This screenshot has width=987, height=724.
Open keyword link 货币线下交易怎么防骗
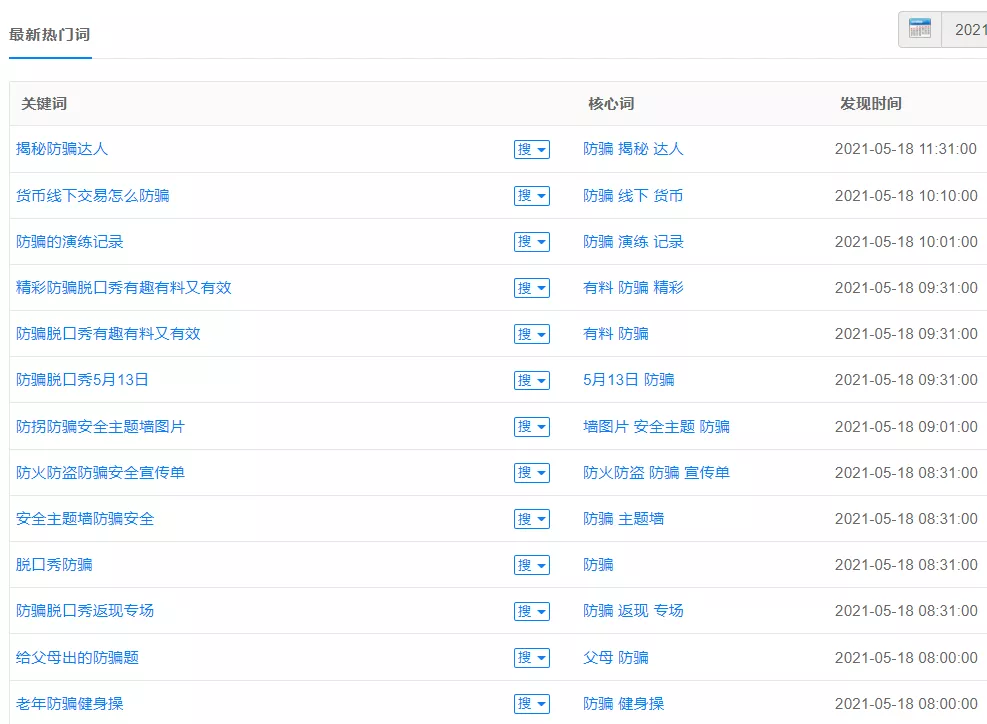(x=93, y=196)
